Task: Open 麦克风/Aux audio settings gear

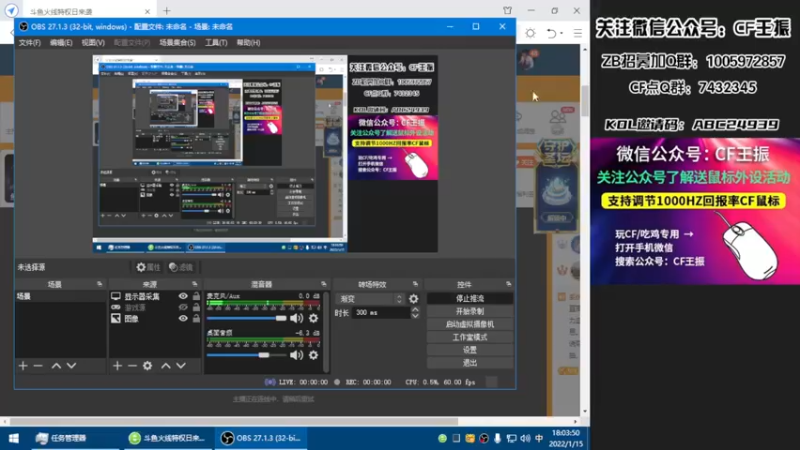Action: tap(313, 318)
